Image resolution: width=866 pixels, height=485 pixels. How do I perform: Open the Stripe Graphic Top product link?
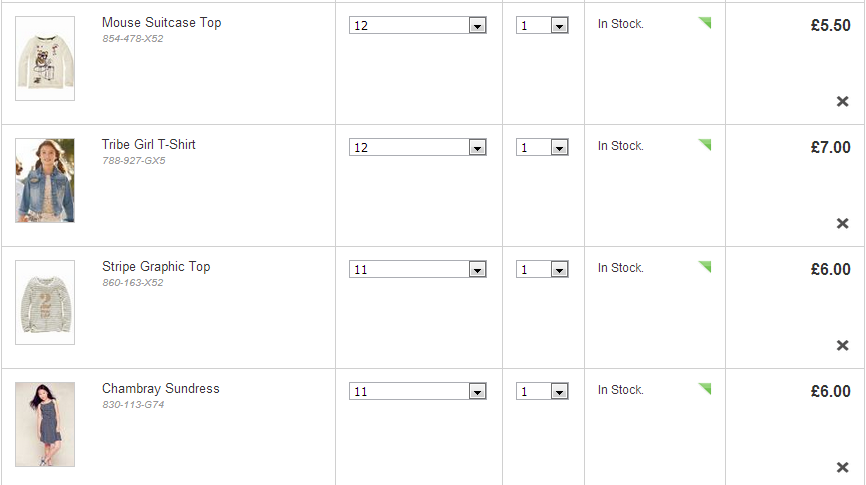coord(156,267)
